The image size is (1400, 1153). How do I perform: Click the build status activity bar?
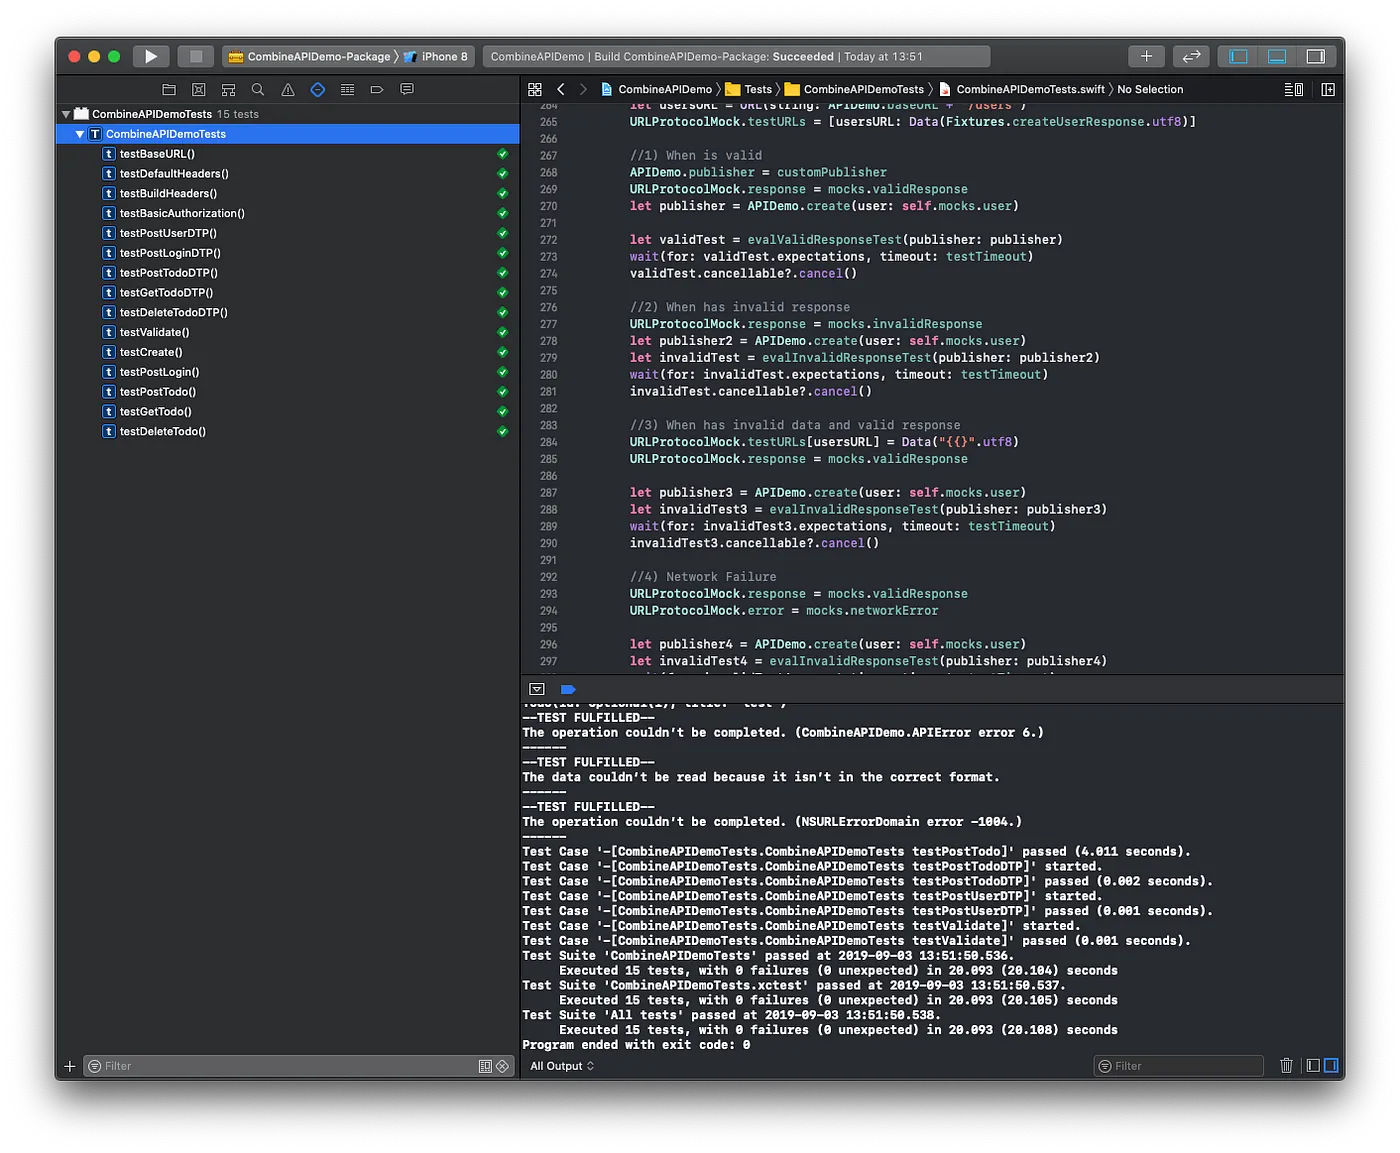pos(736,57)
